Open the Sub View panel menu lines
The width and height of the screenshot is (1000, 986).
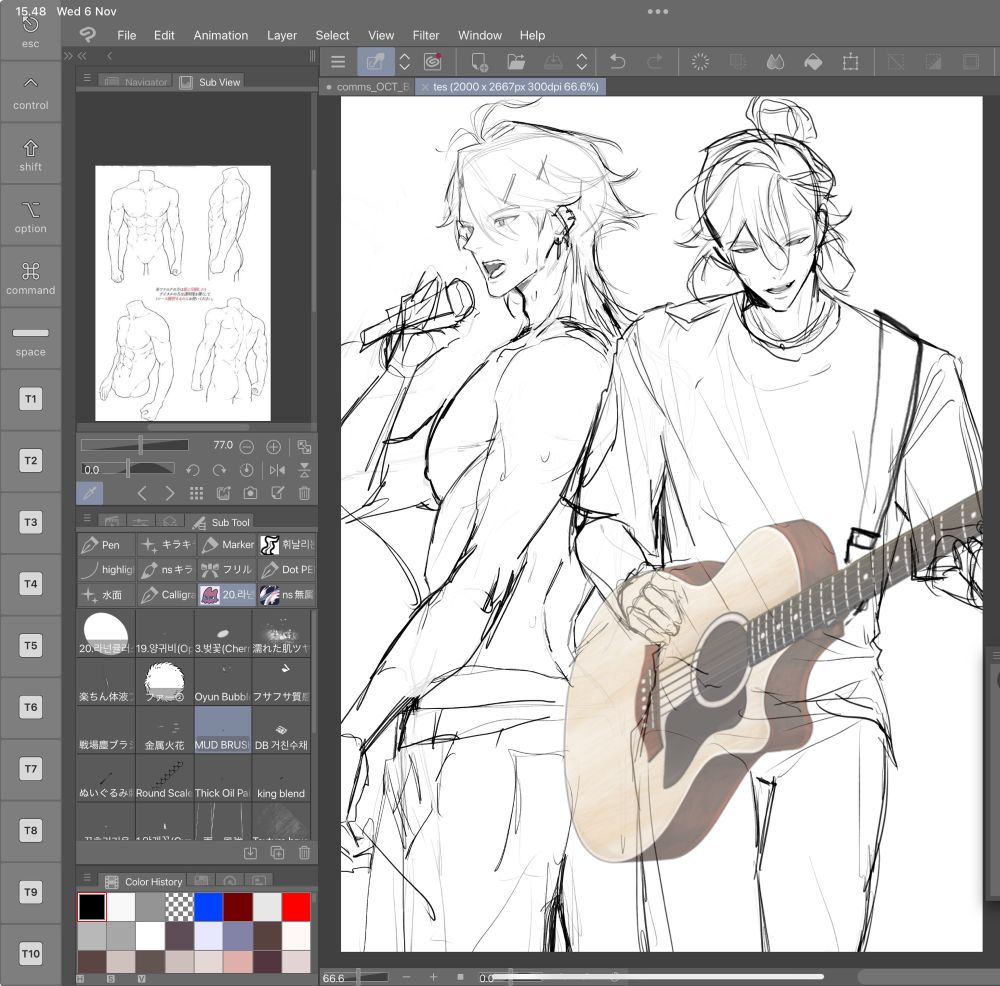[x=87, y=78]
